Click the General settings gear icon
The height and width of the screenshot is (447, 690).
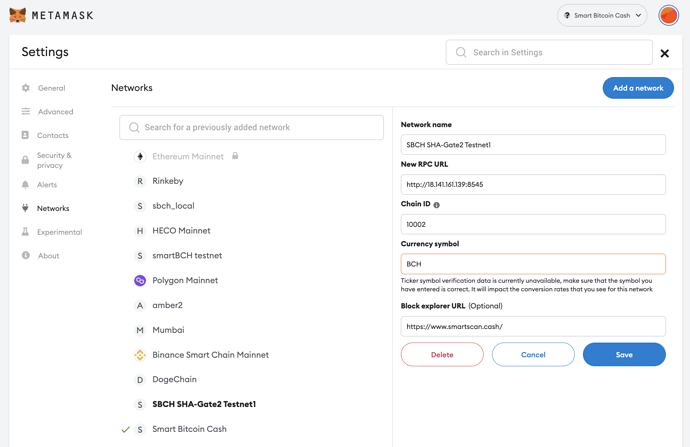pos(26,88)
